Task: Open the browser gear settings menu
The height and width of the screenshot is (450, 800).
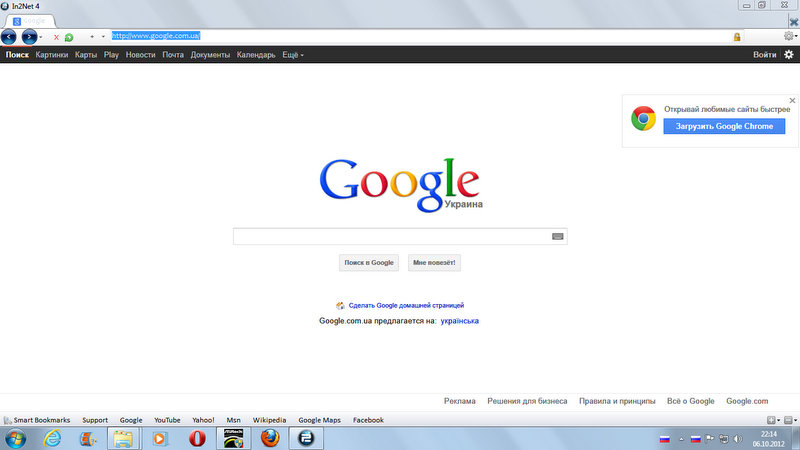Action: pyautogui.click(x=789, y=36)
